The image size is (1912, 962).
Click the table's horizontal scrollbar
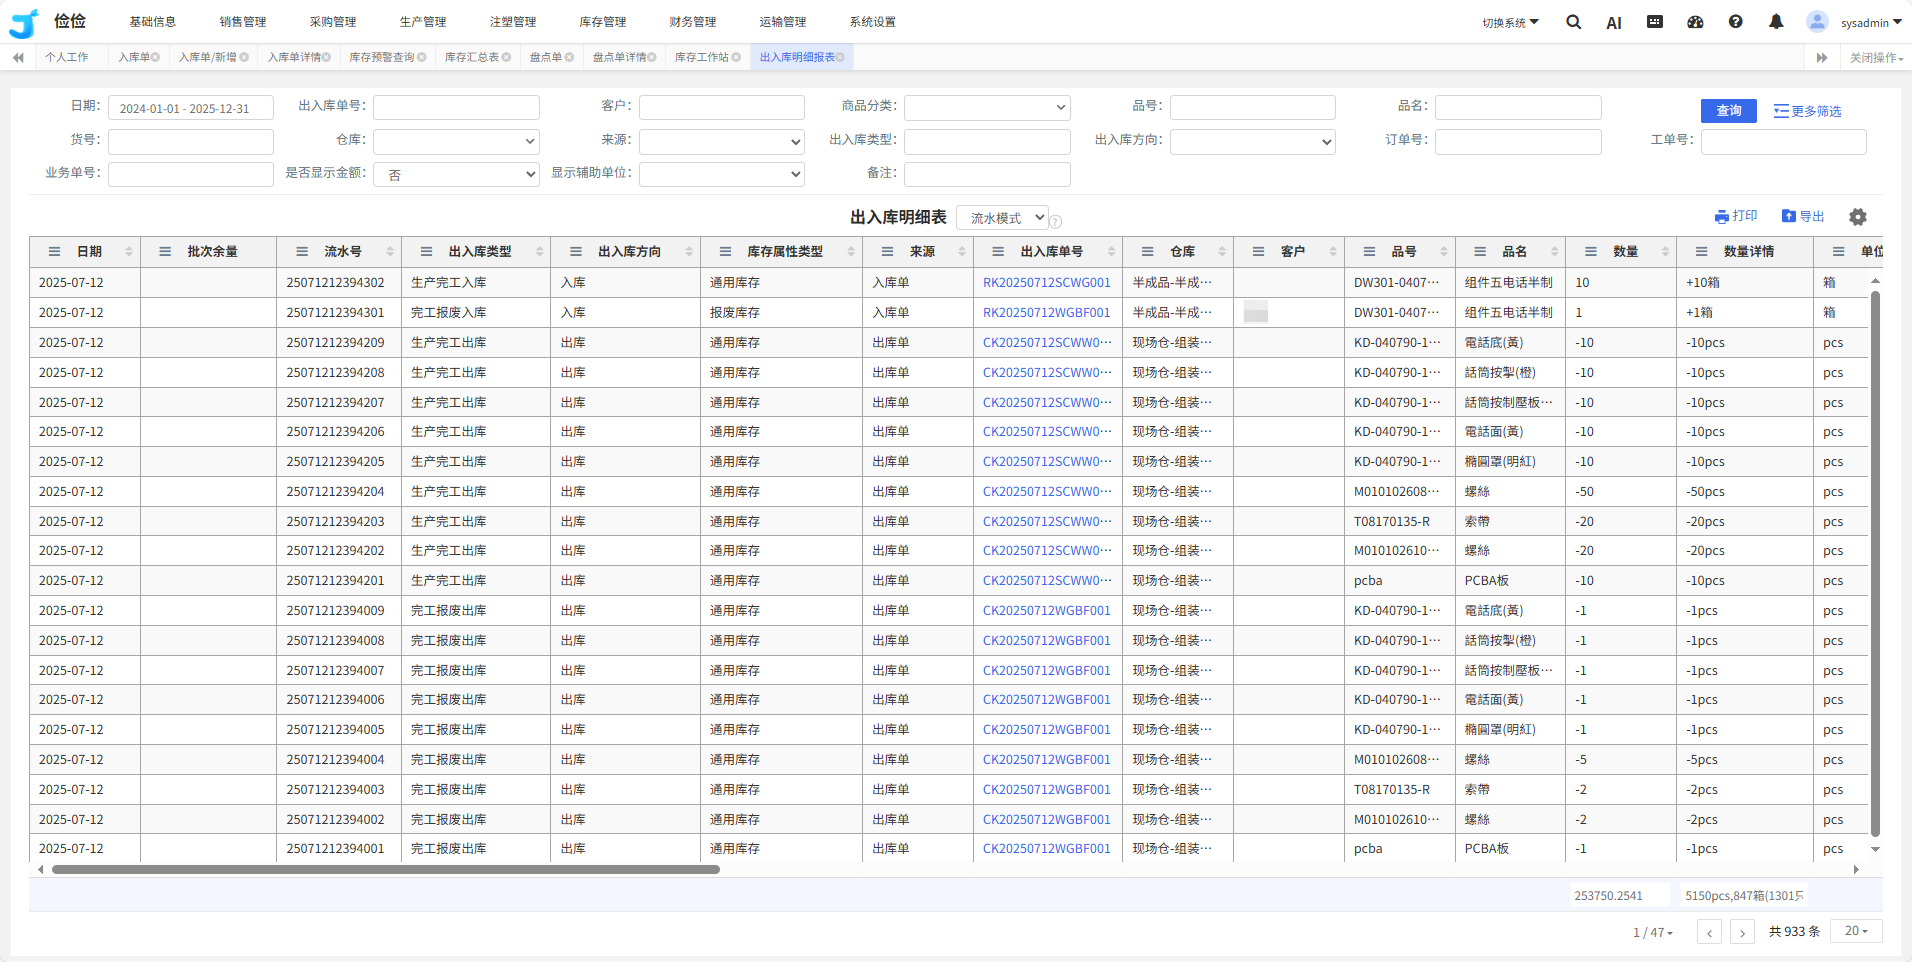(385, 870)
